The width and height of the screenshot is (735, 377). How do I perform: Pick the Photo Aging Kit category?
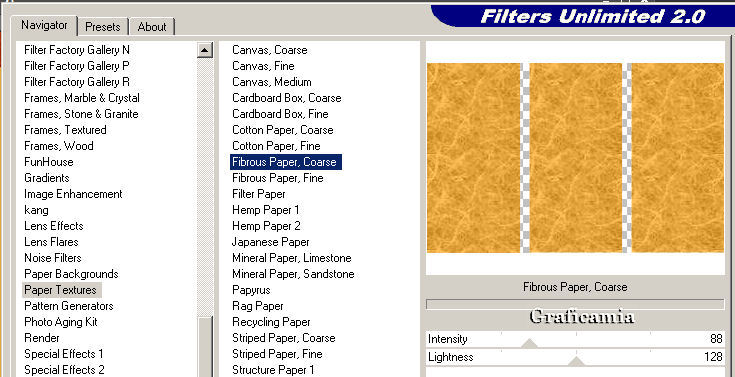[61, 322]
